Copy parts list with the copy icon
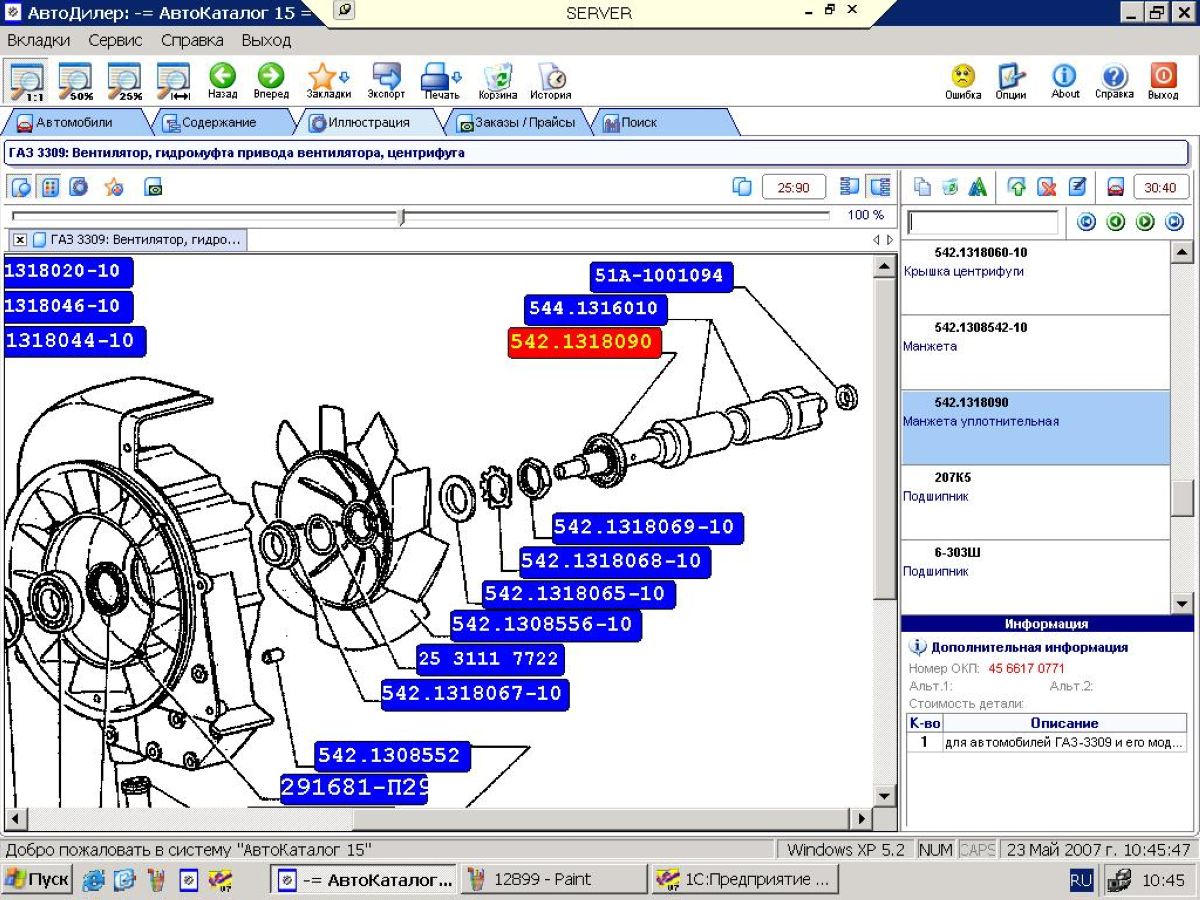Viewport: 1200px width, 900px height. click(x=922, y=187)
